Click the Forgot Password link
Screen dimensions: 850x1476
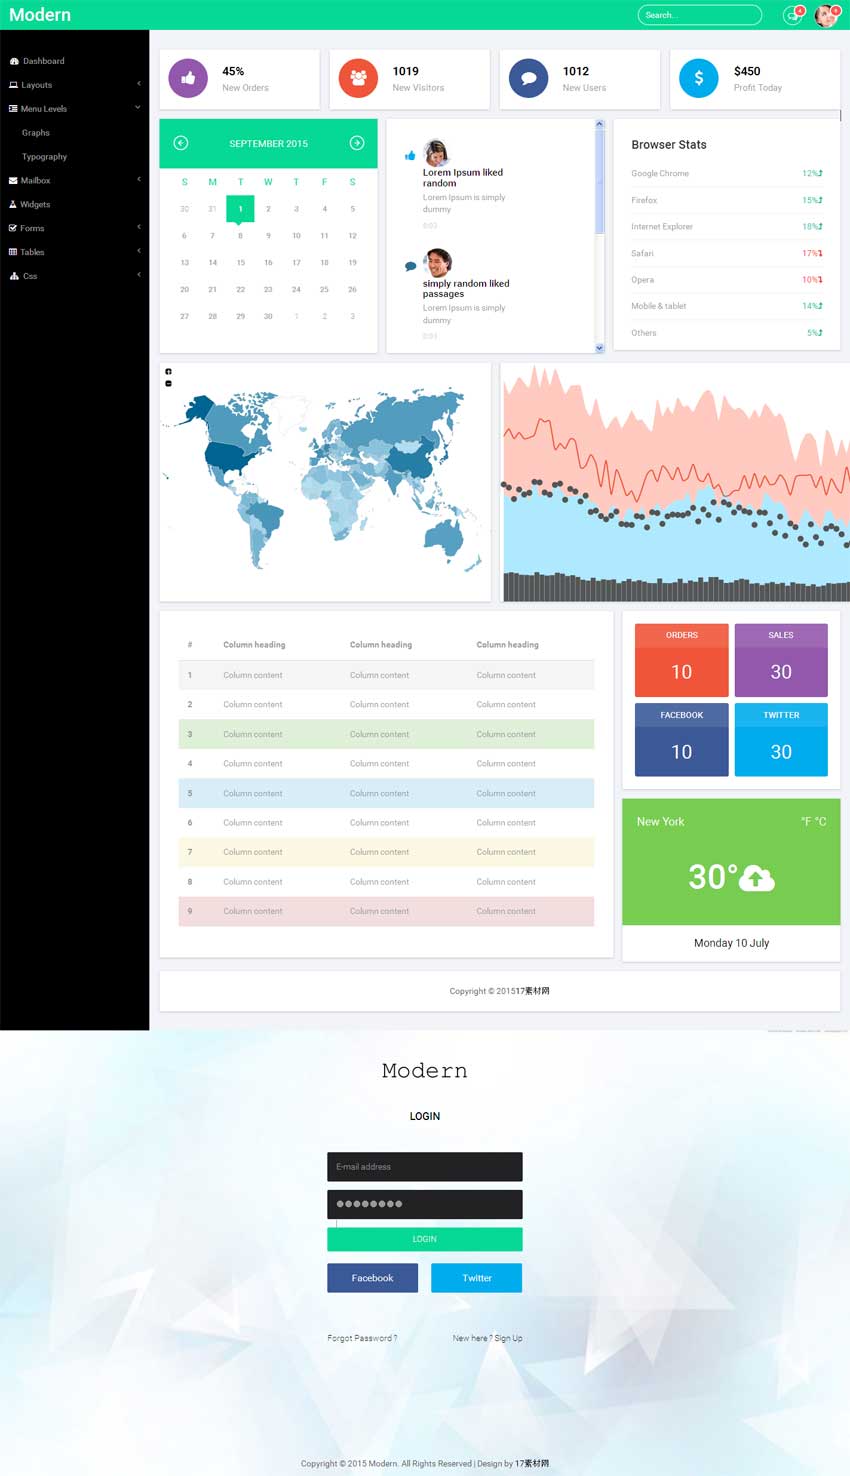(x=362, y=1338)
